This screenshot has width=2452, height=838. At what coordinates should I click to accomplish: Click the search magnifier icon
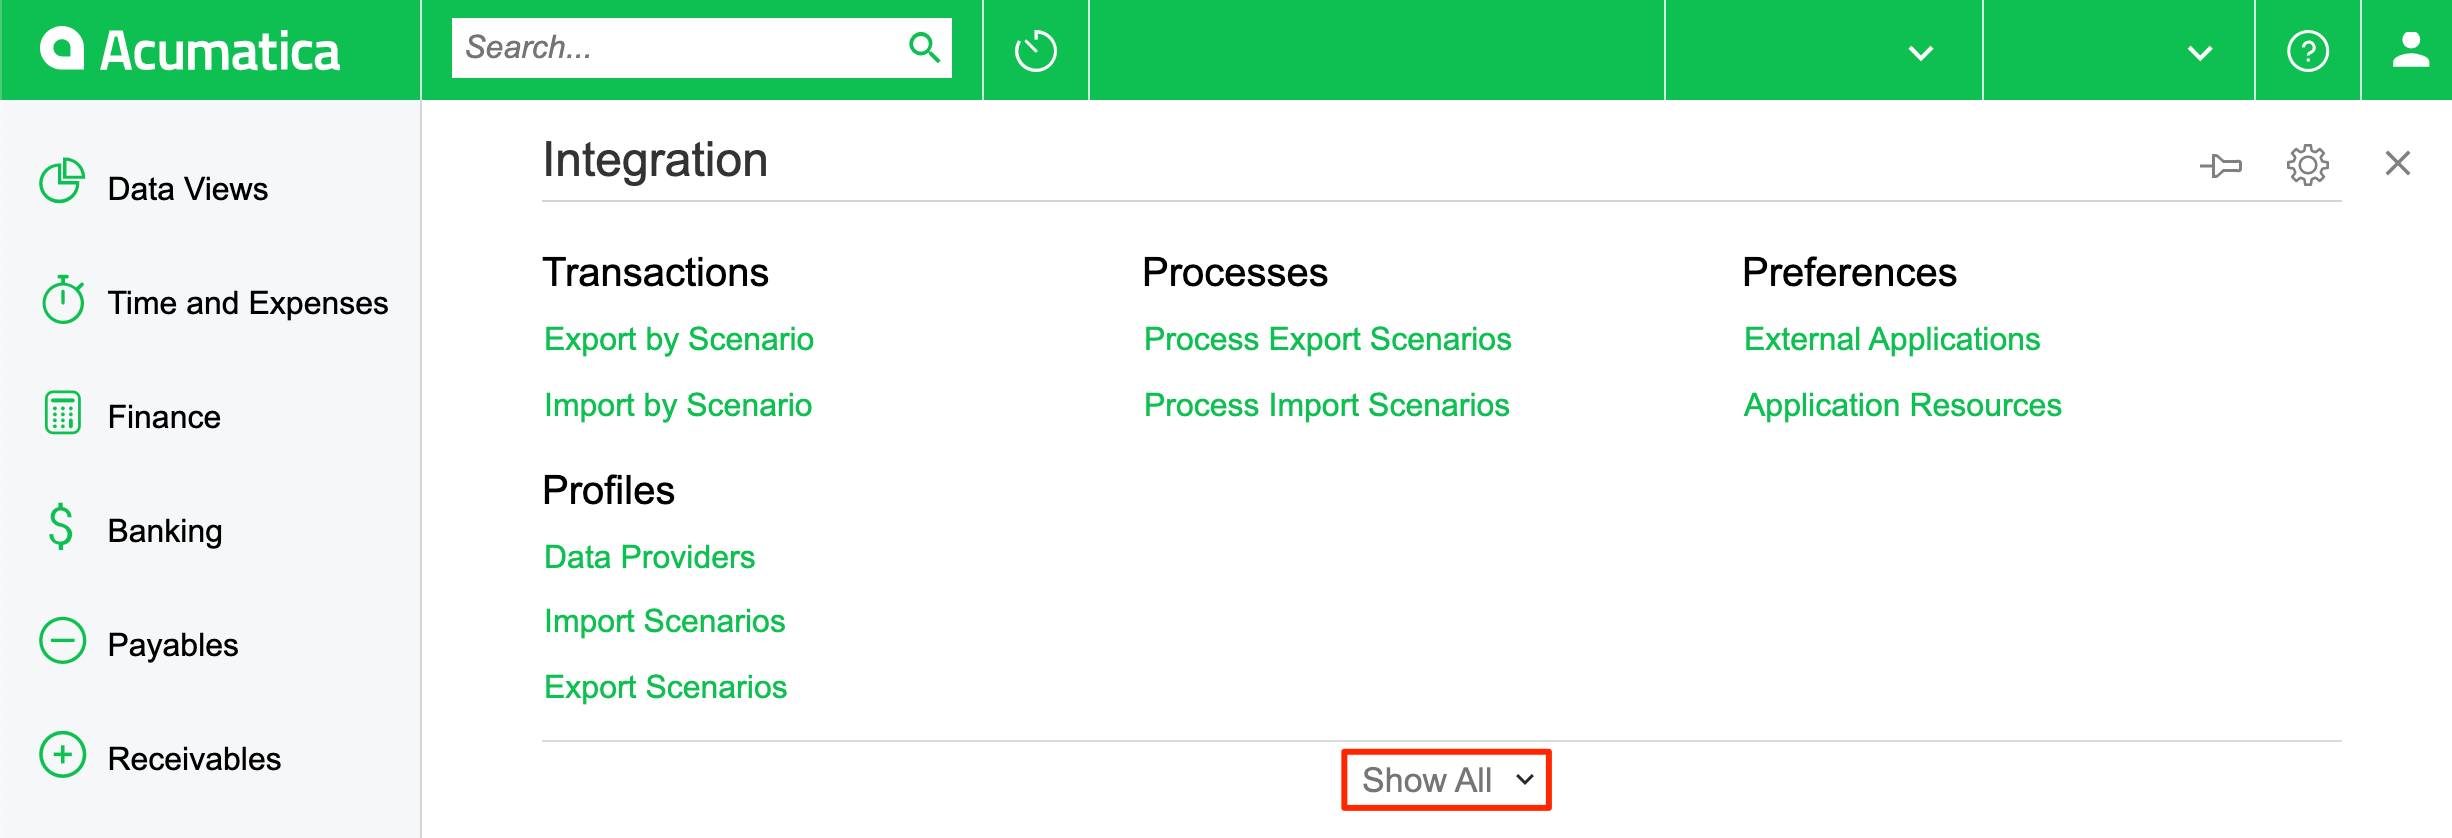(924, 47)
